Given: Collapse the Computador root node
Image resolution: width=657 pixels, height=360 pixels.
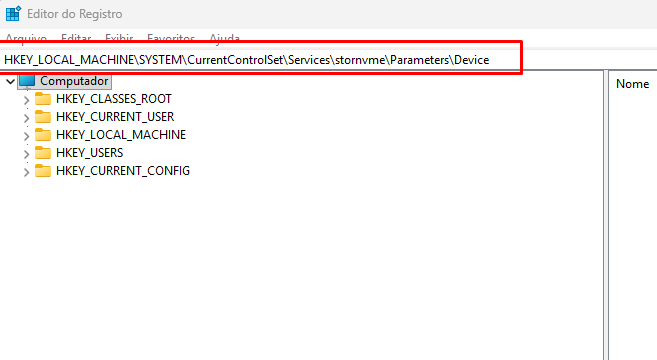Looking at the screenshot, I should click(x=10, y=81).
